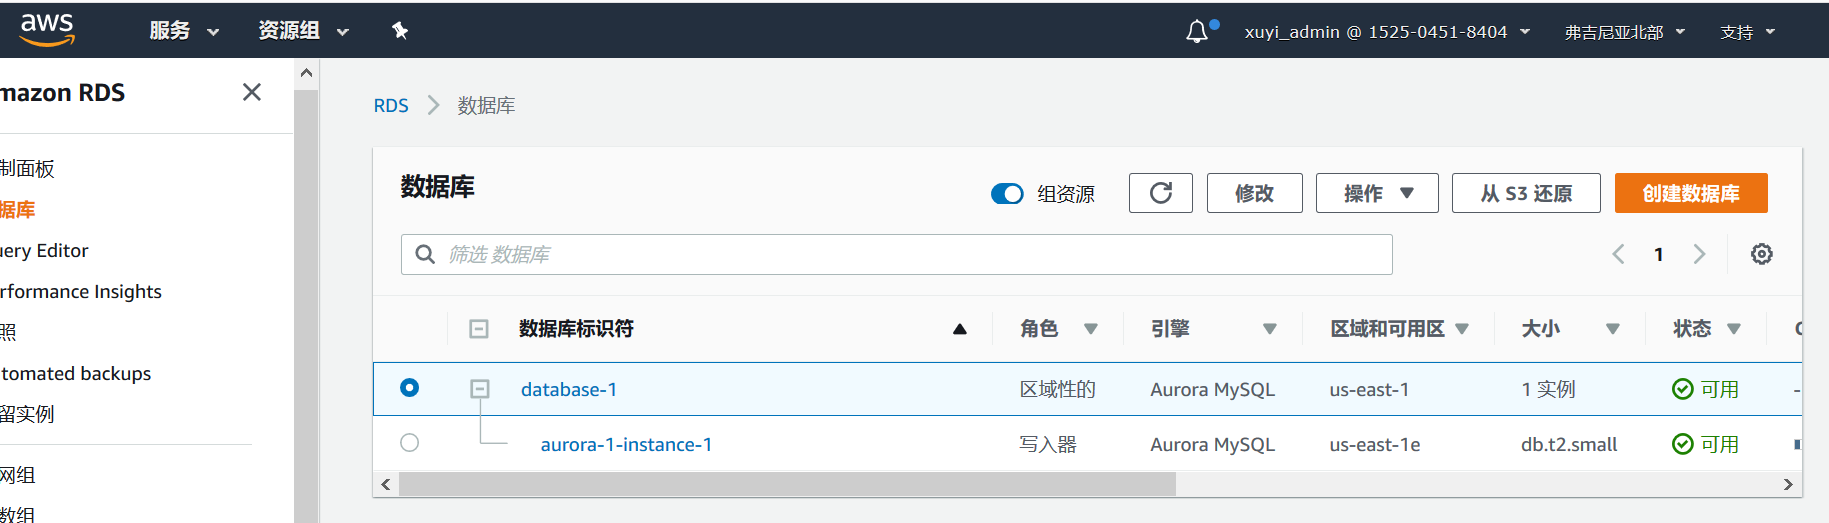Select the database-1 radio button
Screen dimensions: 1829x523
pos(409,388)
